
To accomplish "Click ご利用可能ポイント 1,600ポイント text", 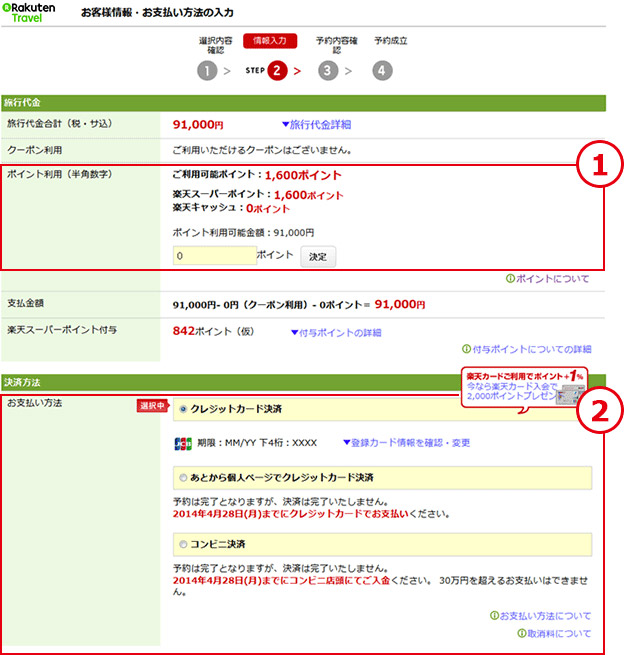I will (257, 175).
